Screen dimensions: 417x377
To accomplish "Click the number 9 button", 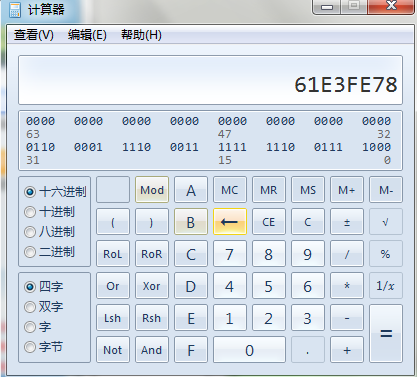I will (x=308, y=254).
